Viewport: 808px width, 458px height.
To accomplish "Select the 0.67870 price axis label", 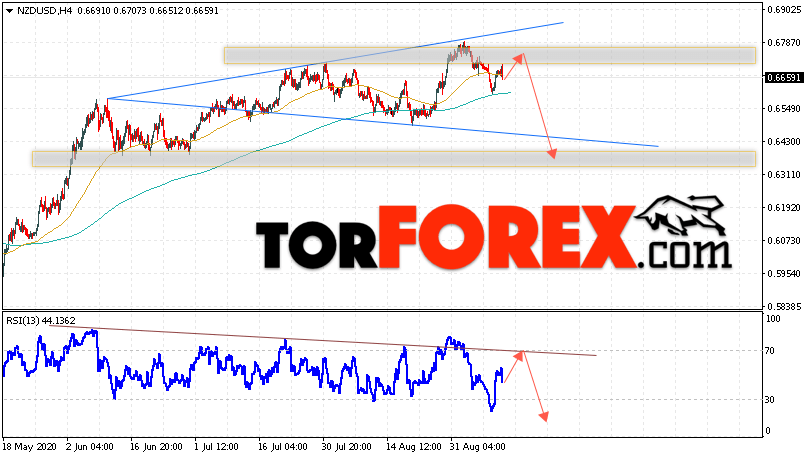I will click(x=784, y=43).
